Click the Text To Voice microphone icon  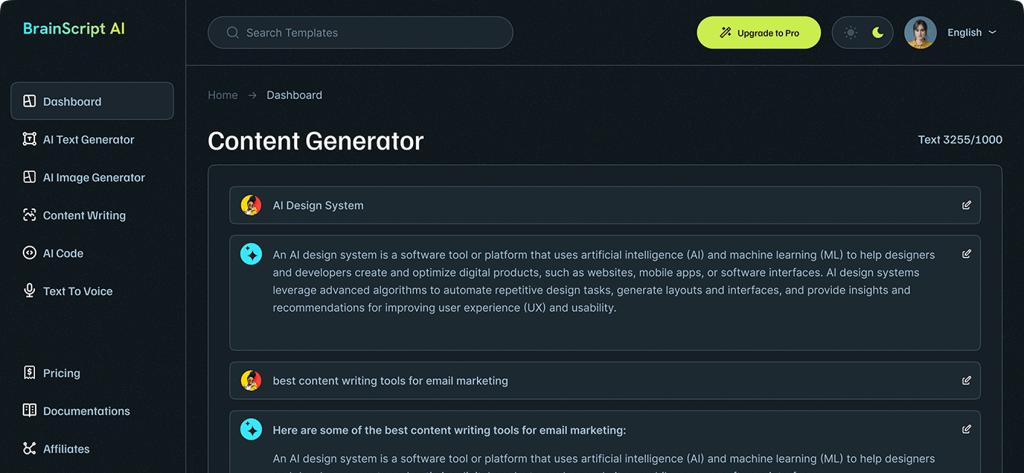(x=30, y=291)
